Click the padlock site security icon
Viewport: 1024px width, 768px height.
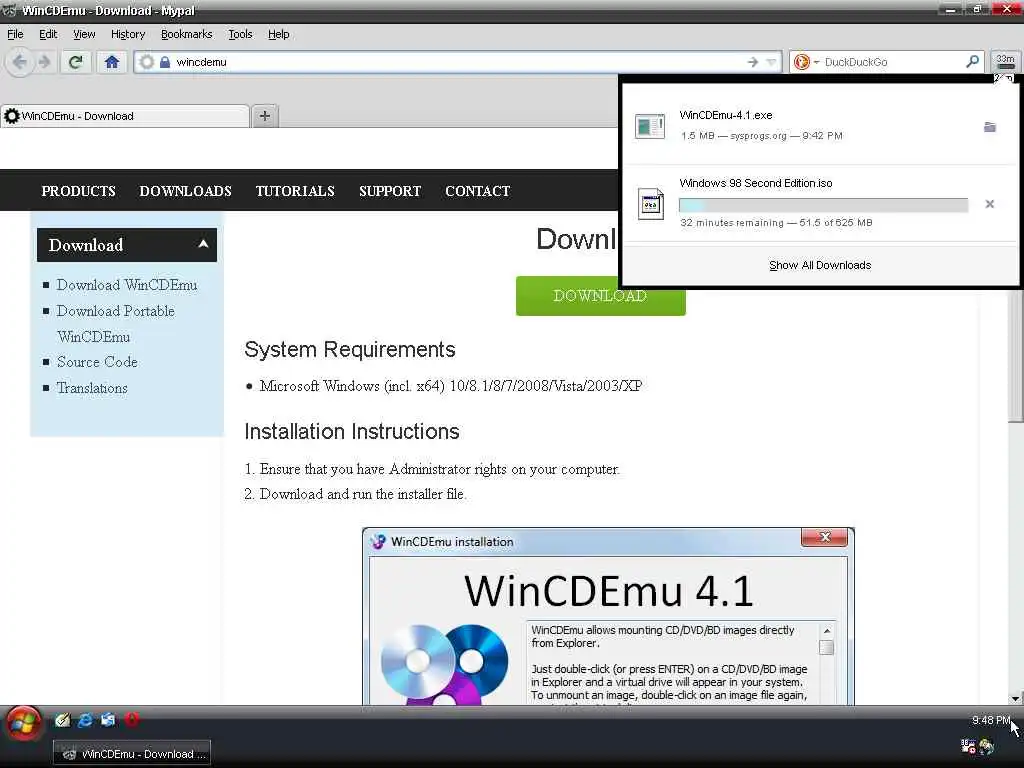[x=165, y=62]
